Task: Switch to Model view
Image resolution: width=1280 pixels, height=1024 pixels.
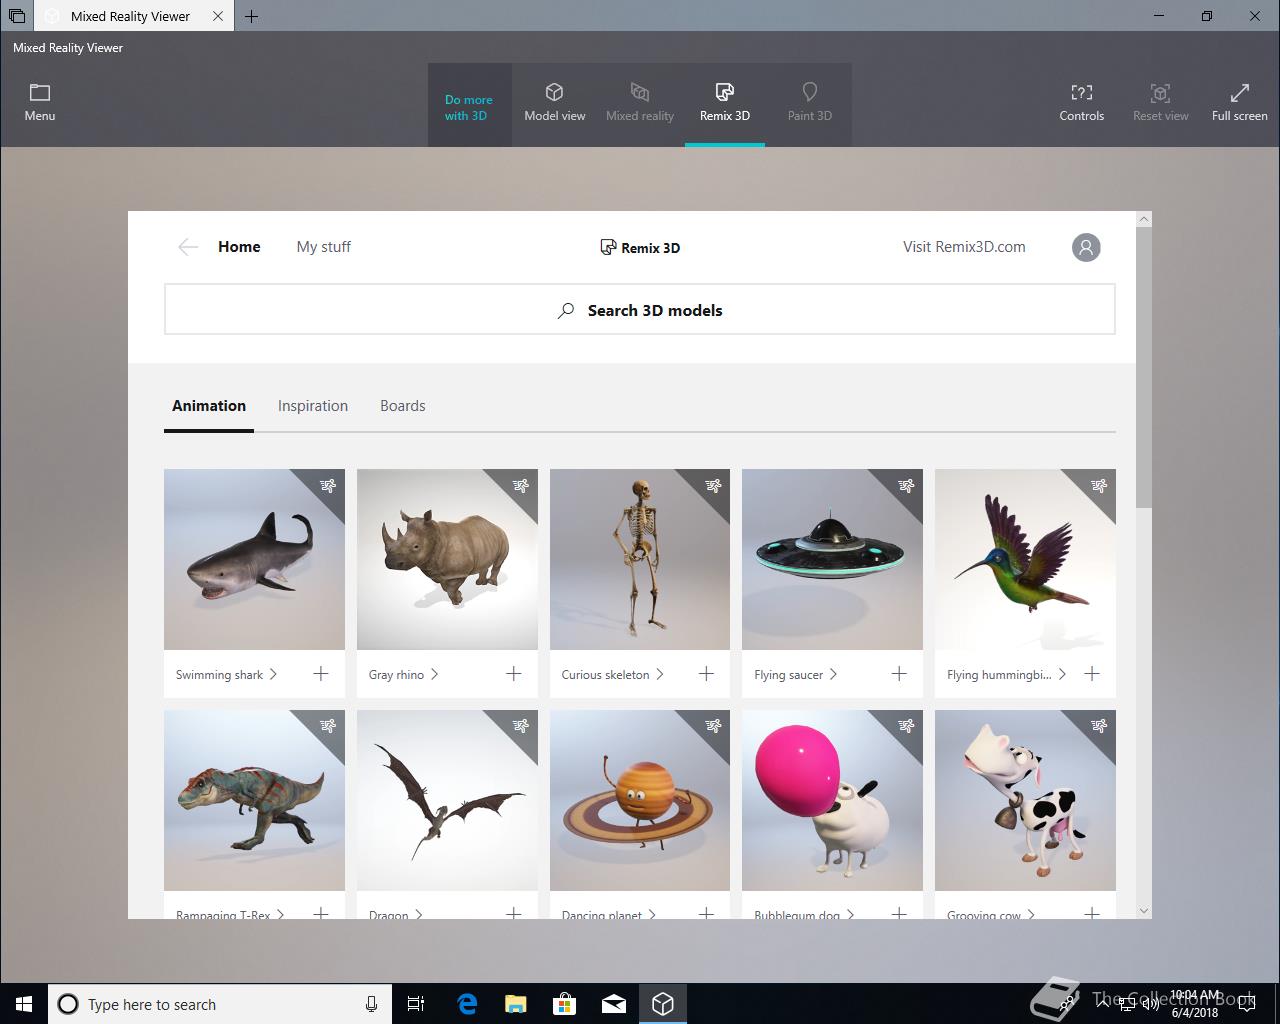Action: coord(555,103)
